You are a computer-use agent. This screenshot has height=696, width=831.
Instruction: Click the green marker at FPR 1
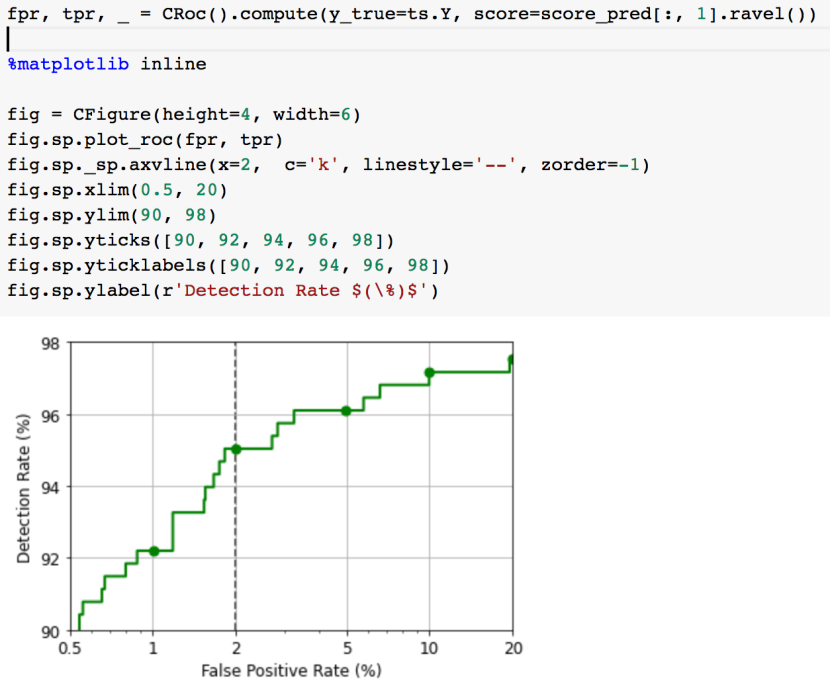(154, 551)
